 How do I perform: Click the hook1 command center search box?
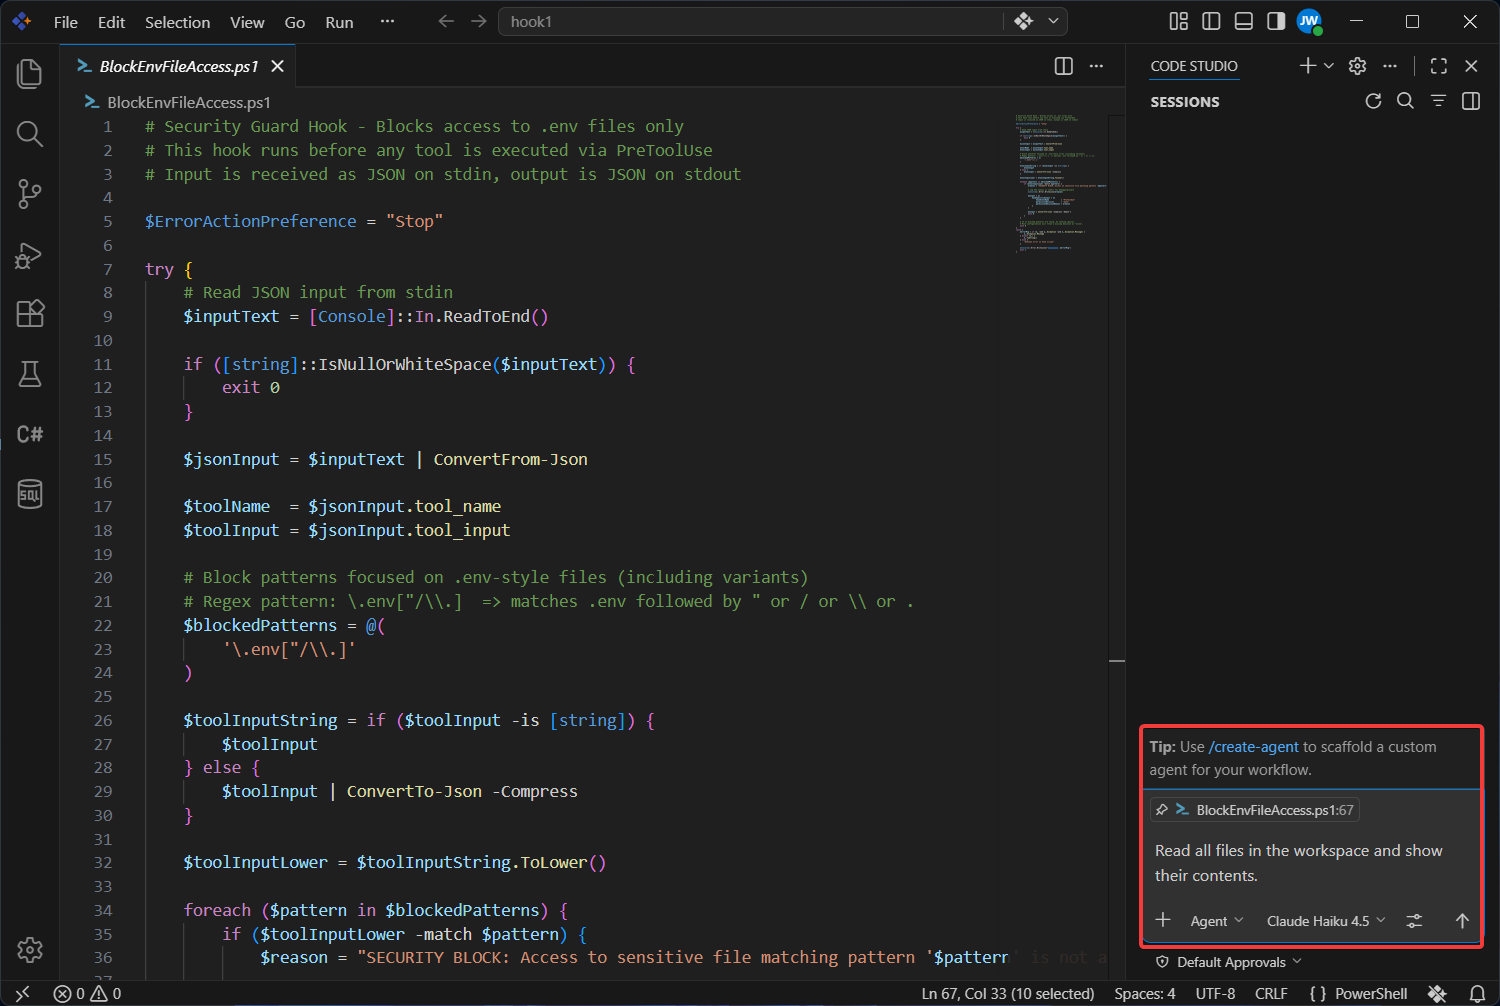750,22
